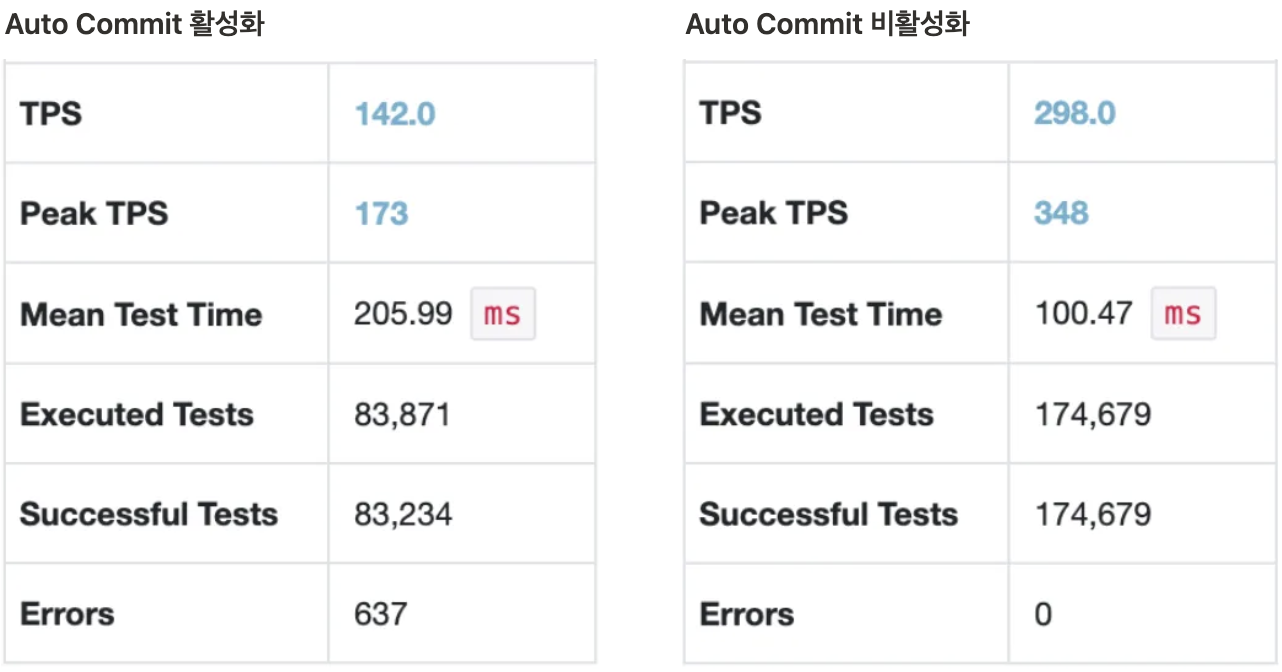Select the left table's Mean Test Time label

(x=141, y=314)
